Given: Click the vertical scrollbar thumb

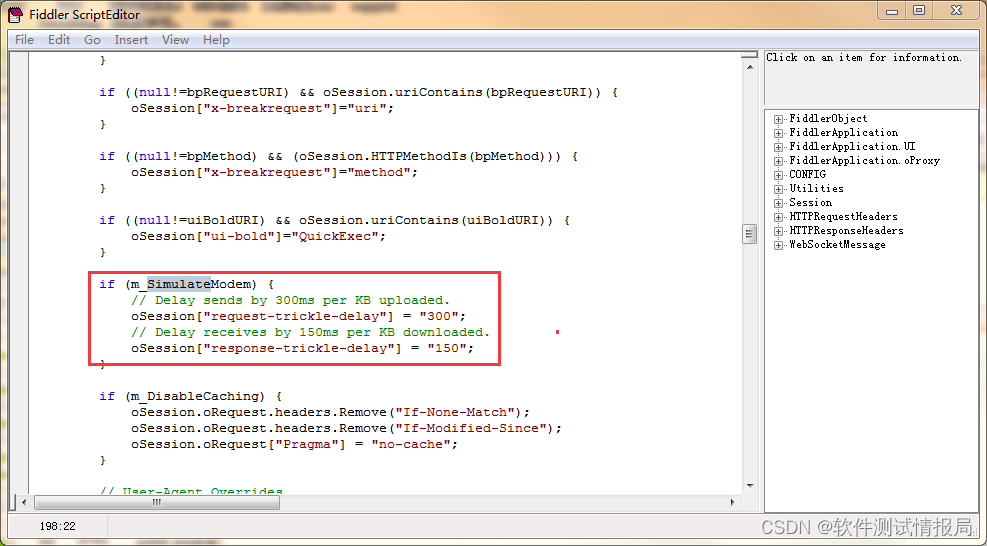Looking at the screenshot, I should tap(749, 234).
